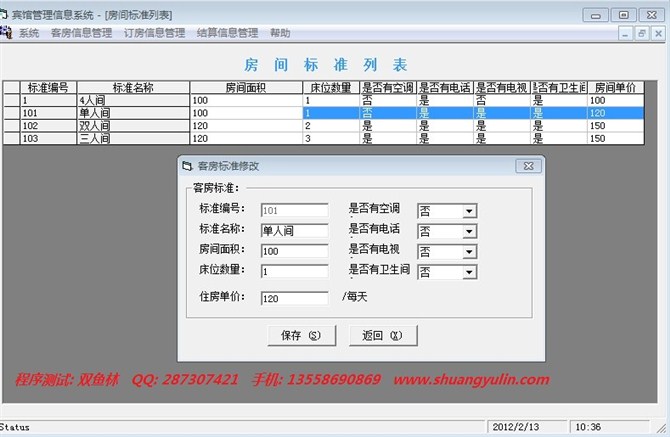Click the bed count 3 cell
This screenshot has height=437, width=670.
coord(331,138)
